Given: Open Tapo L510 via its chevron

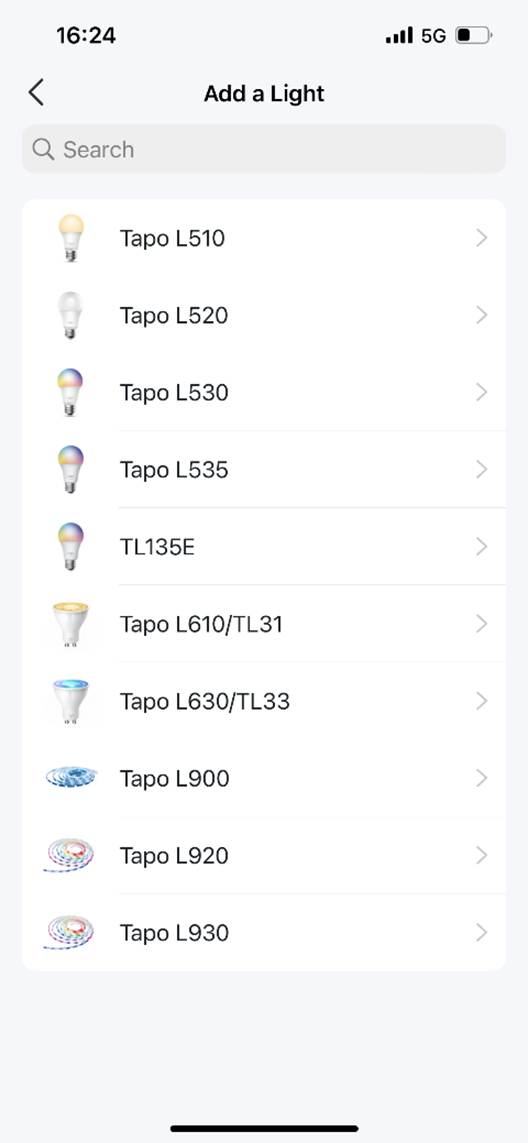Looking at the screenshot, I should [x=481, y=238].
